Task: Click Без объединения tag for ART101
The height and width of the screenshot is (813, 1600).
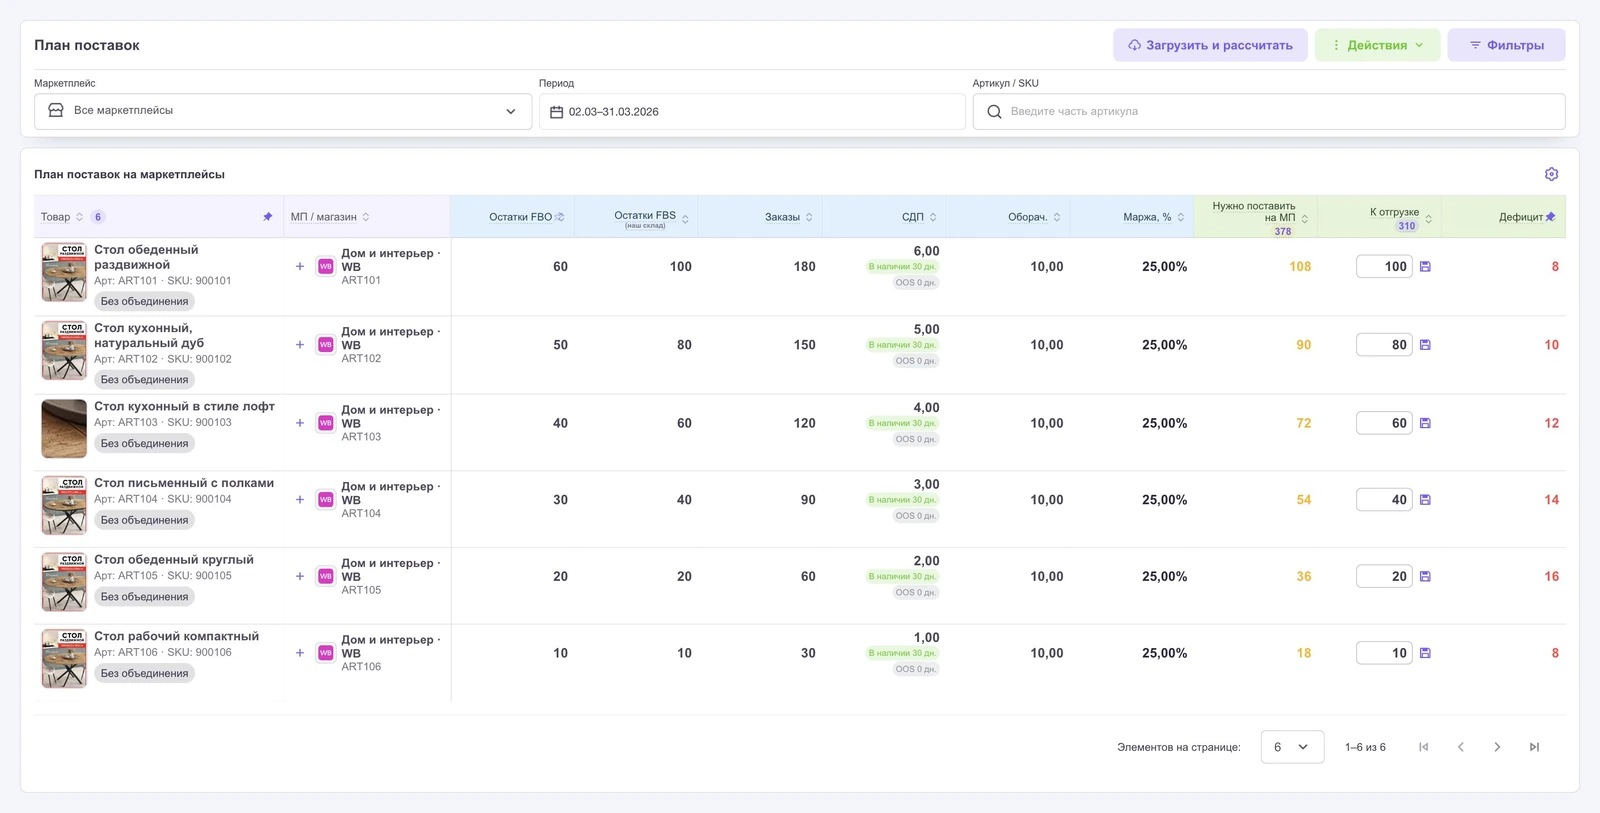Action: click(x=145, y=301)
